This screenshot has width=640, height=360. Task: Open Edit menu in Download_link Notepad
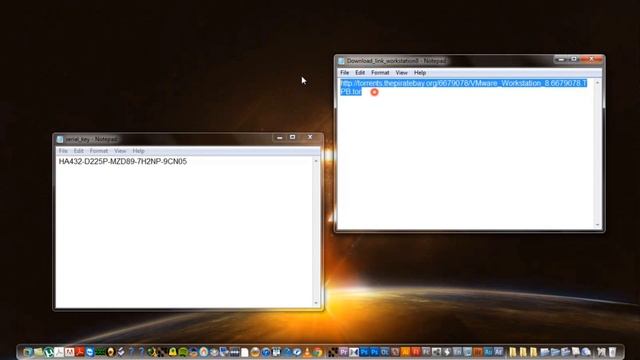coord(360,73)
